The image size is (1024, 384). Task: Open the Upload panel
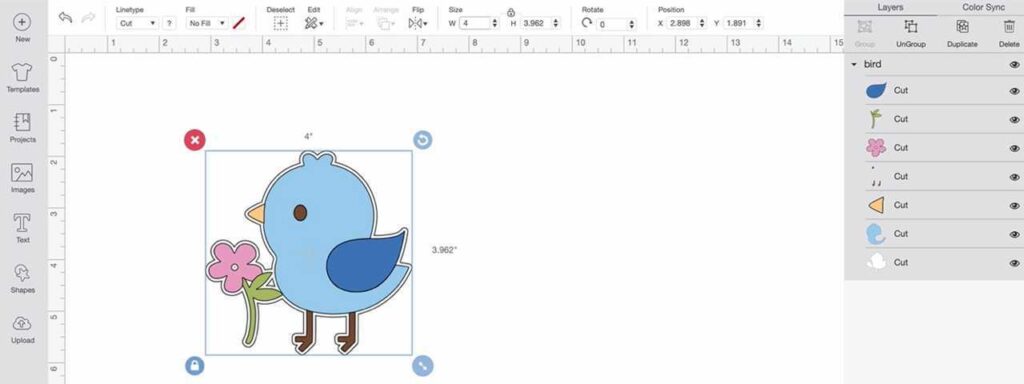pyautogui.click(x=23, y=329)
